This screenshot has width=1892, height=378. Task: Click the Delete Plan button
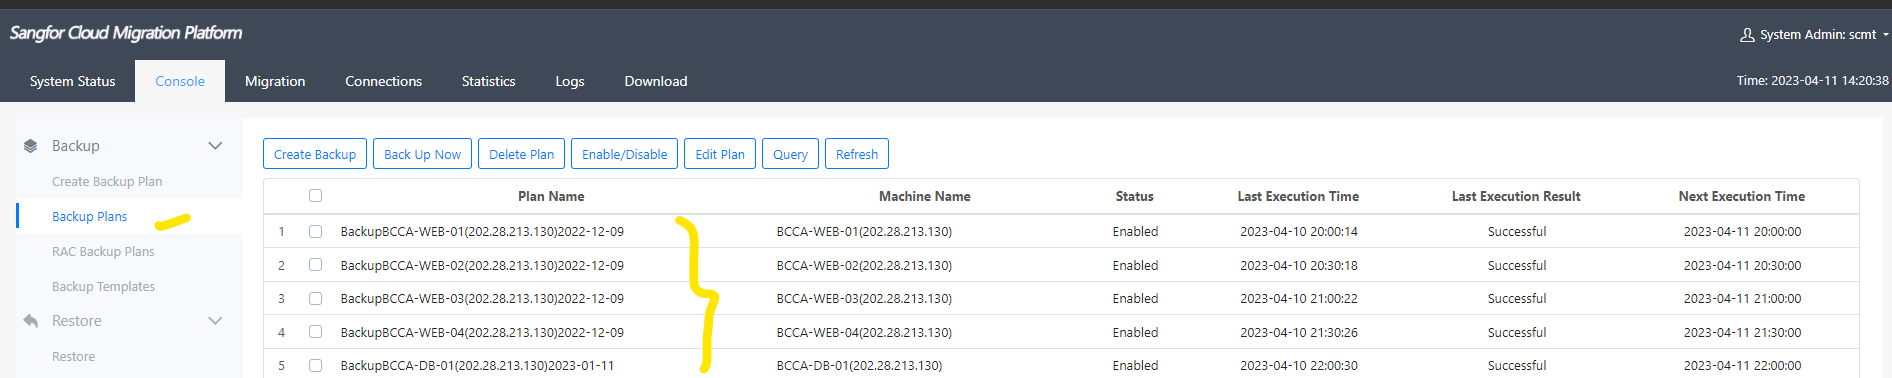[521, 154]
